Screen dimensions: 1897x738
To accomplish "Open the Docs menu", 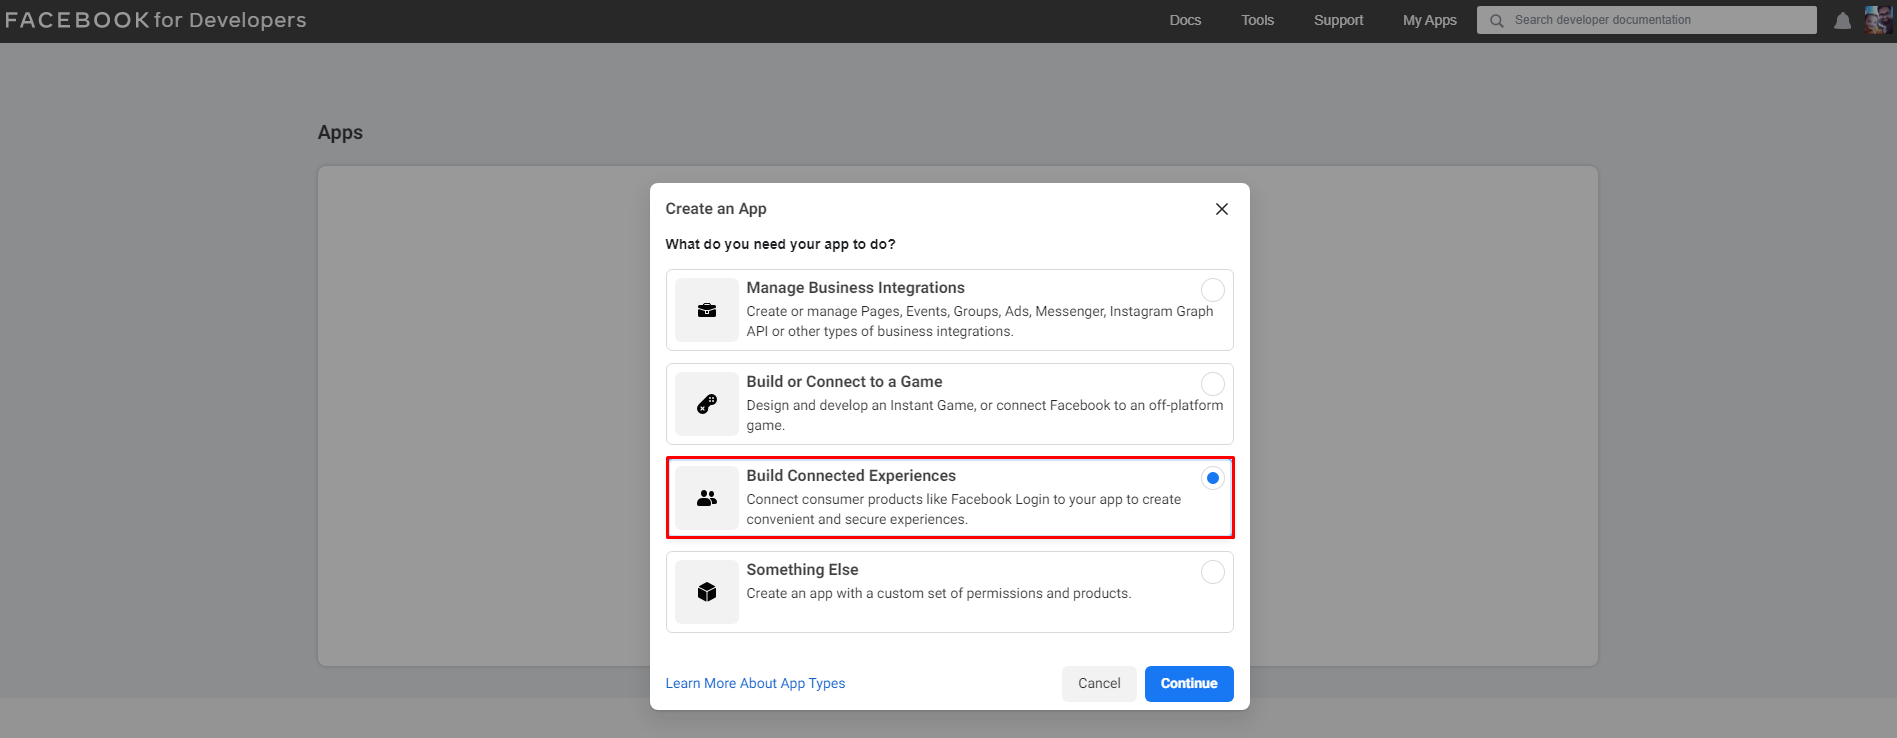I will click(x=1185, y=20).
